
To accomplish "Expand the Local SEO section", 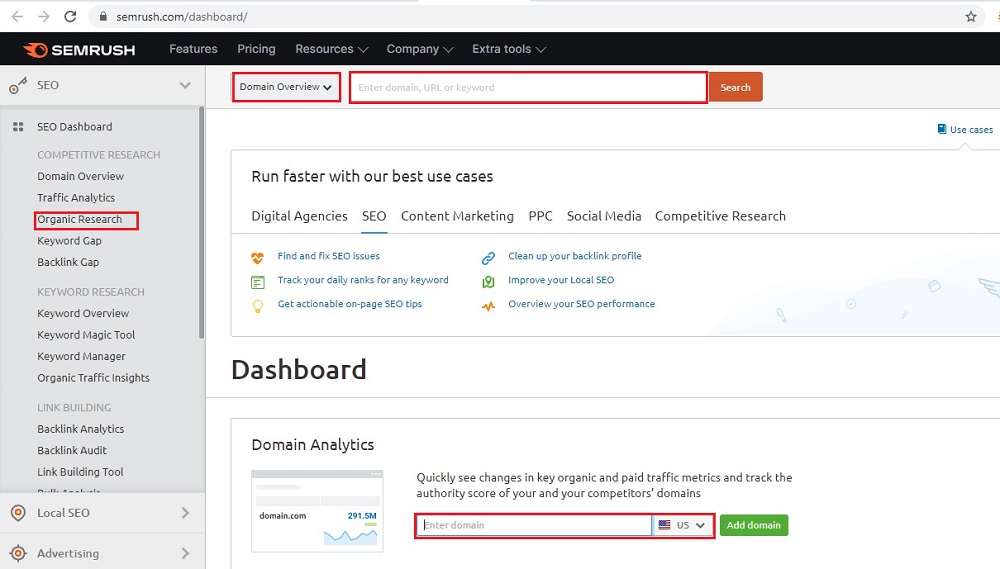I will 185,513.
